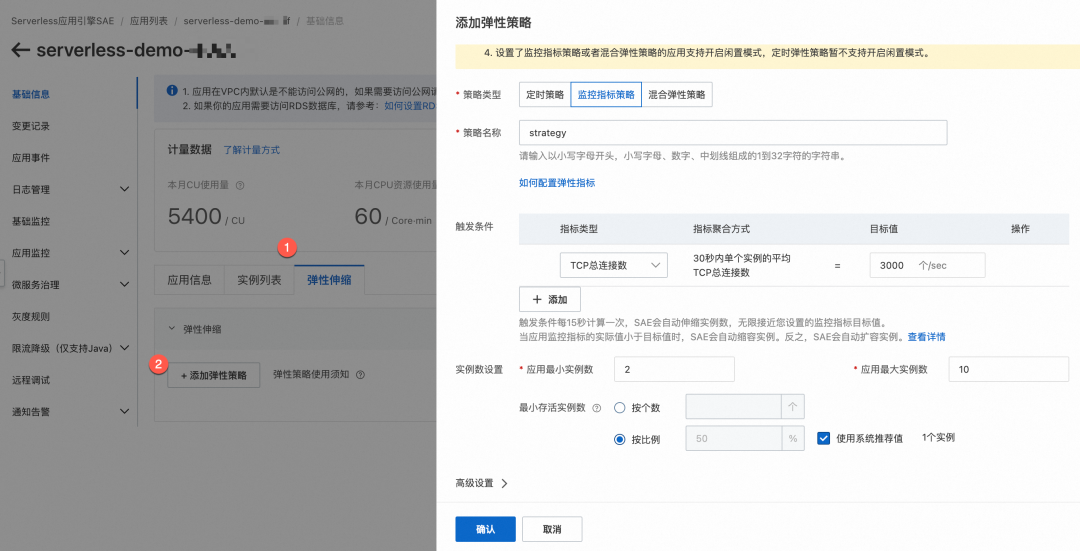Click the information icon in the VPC notice
1080x551 pixels.
click(172, 90)
